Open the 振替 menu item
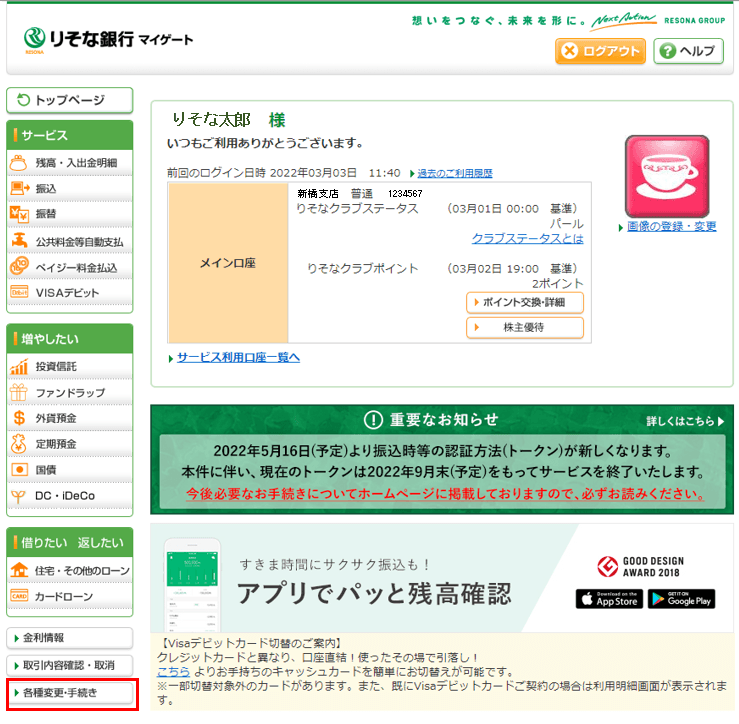739x724 pixels. (x=70, y=214)
